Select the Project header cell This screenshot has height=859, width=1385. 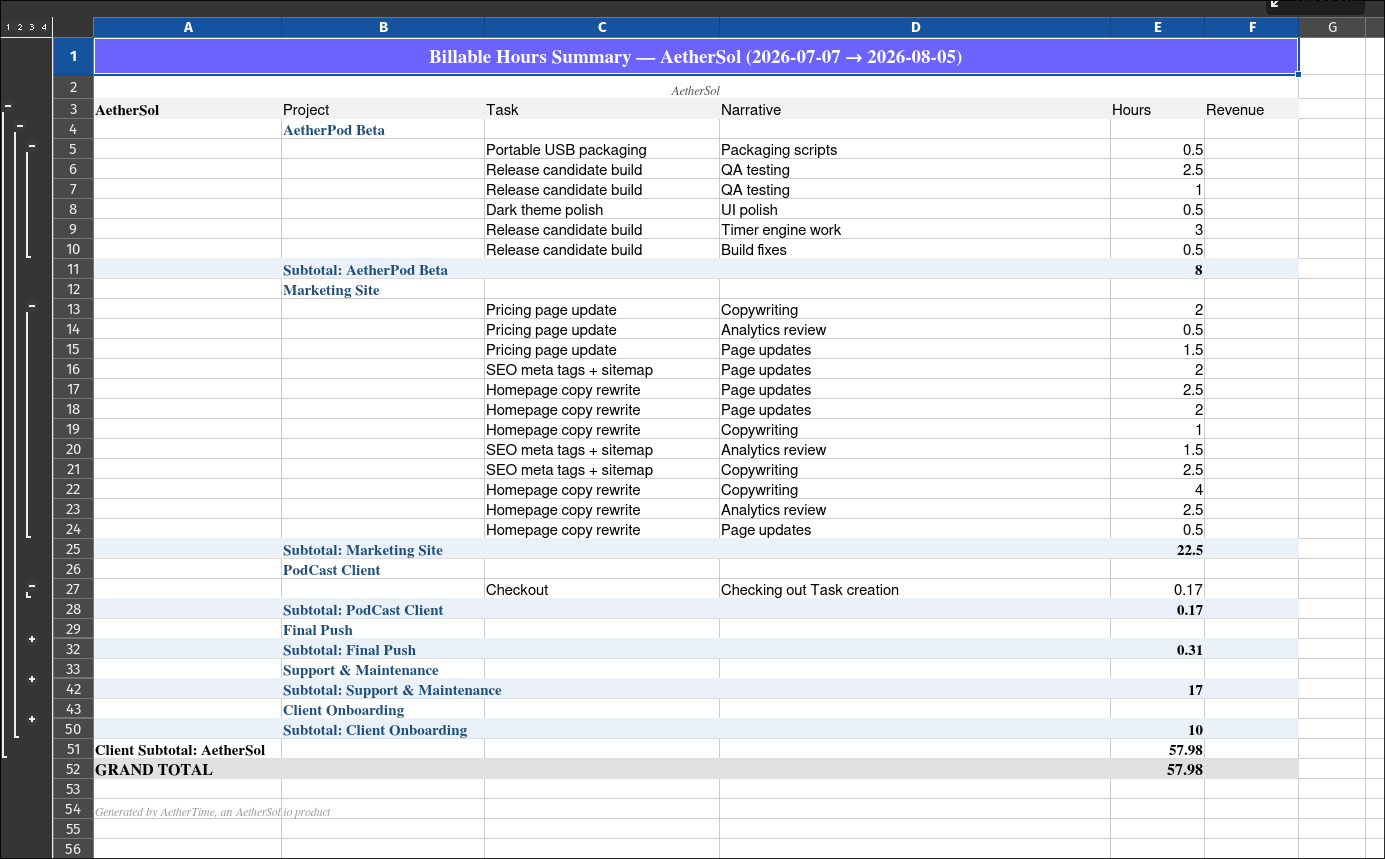383,110
